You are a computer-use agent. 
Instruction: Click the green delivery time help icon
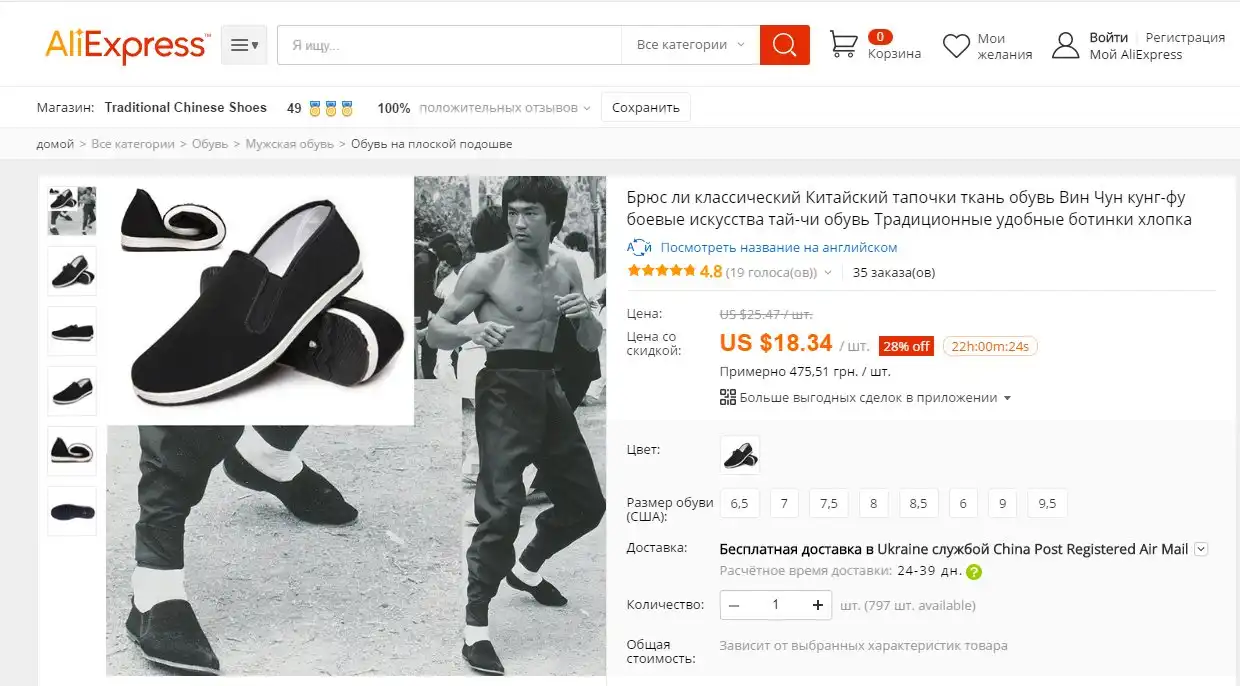tap(973, 572)
